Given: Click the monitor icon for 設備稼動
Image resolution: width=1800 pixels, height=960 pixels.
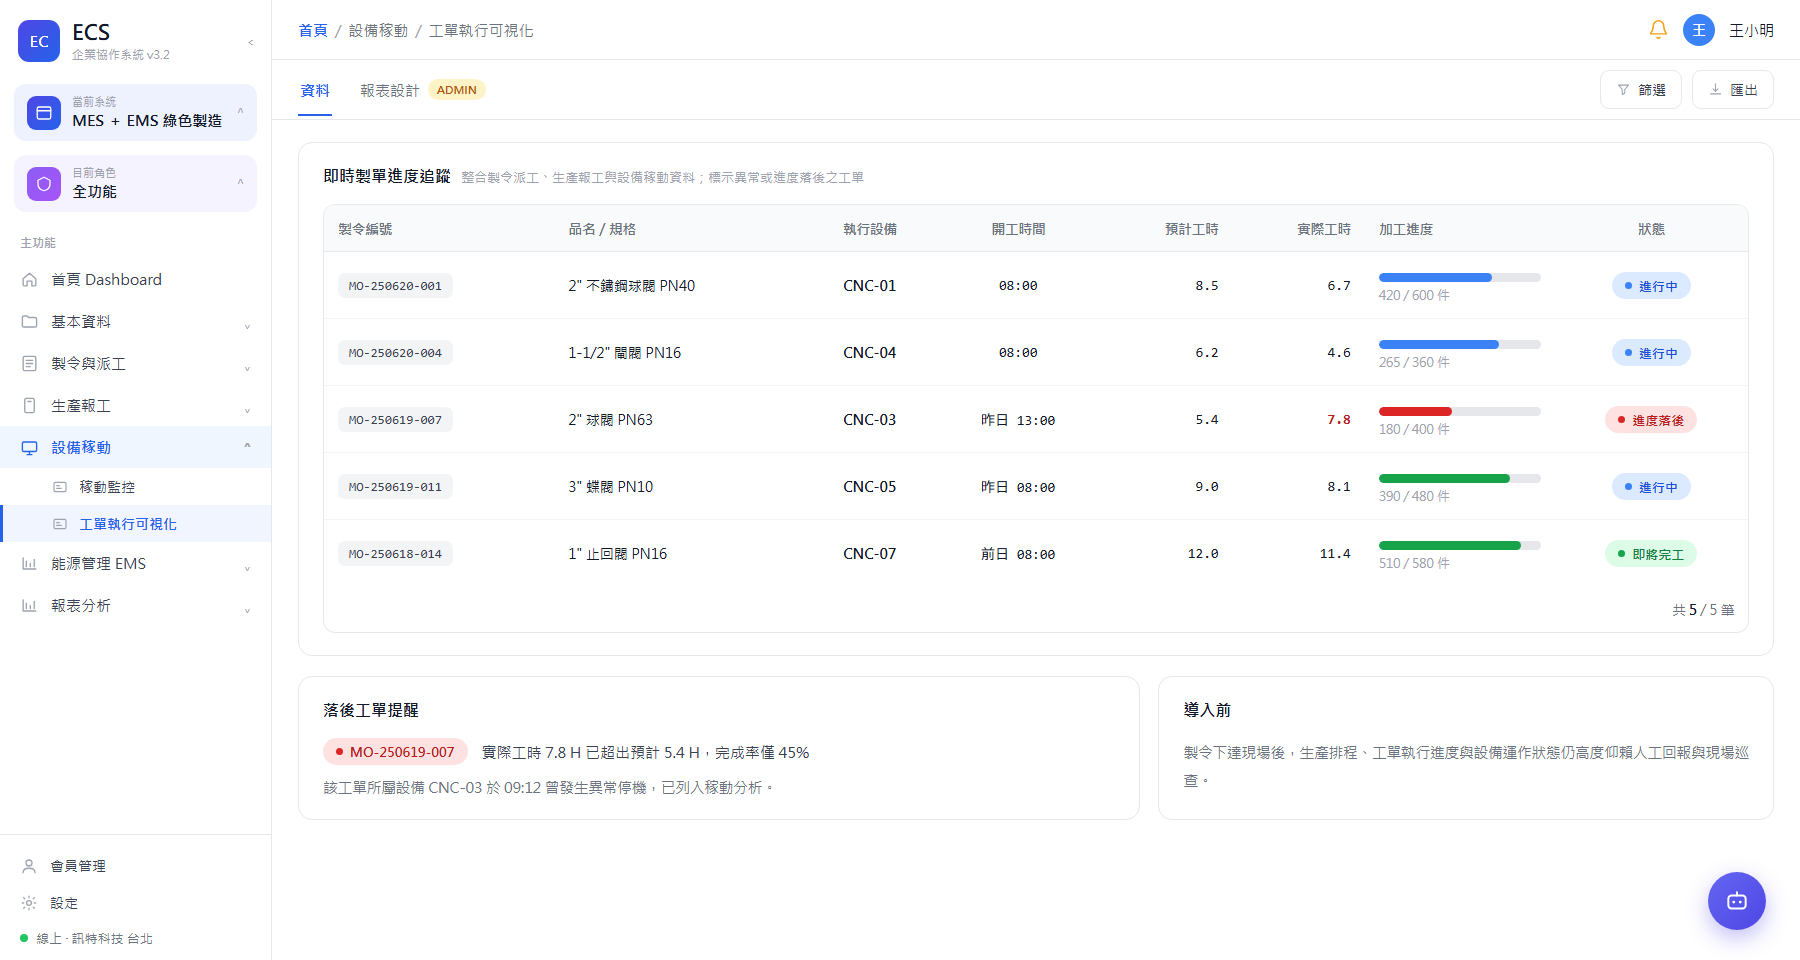Looking at the screenshot, I should [x=30, y=448].
